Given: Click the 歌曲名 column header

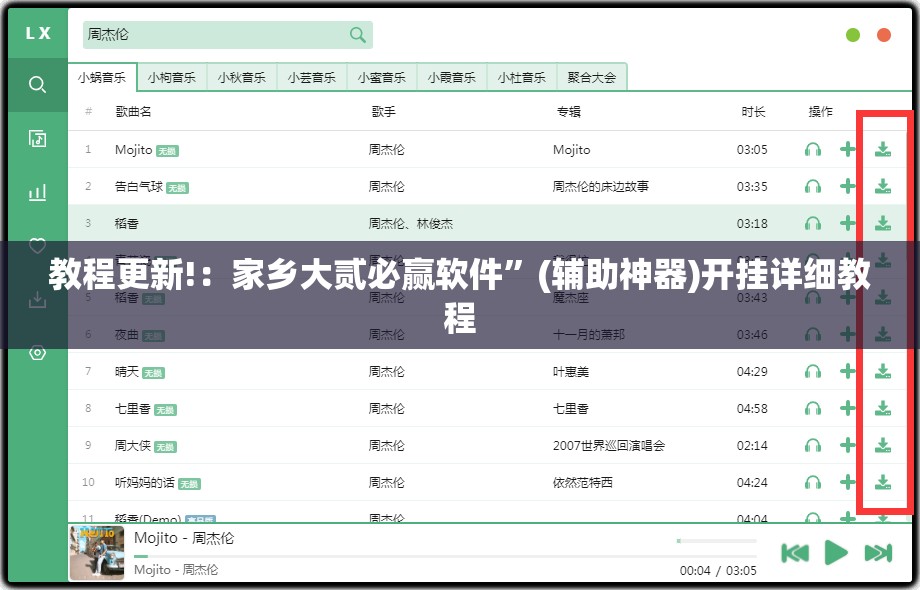Looking at the screenshot, I should point(134,111).
